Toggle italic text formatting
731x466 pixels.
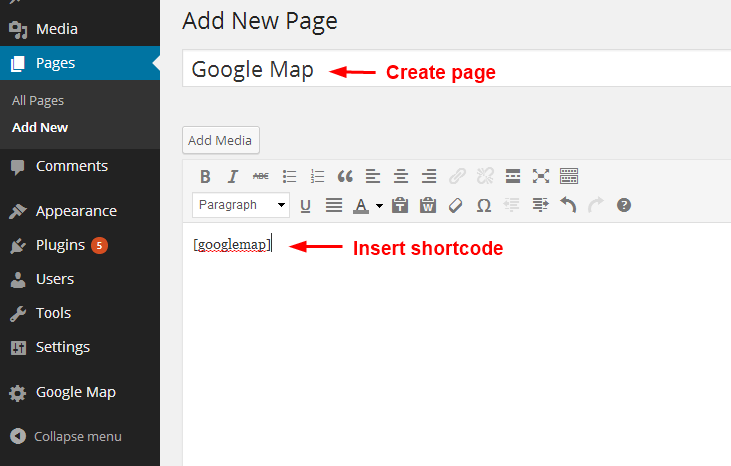click(x=233, y=177)
